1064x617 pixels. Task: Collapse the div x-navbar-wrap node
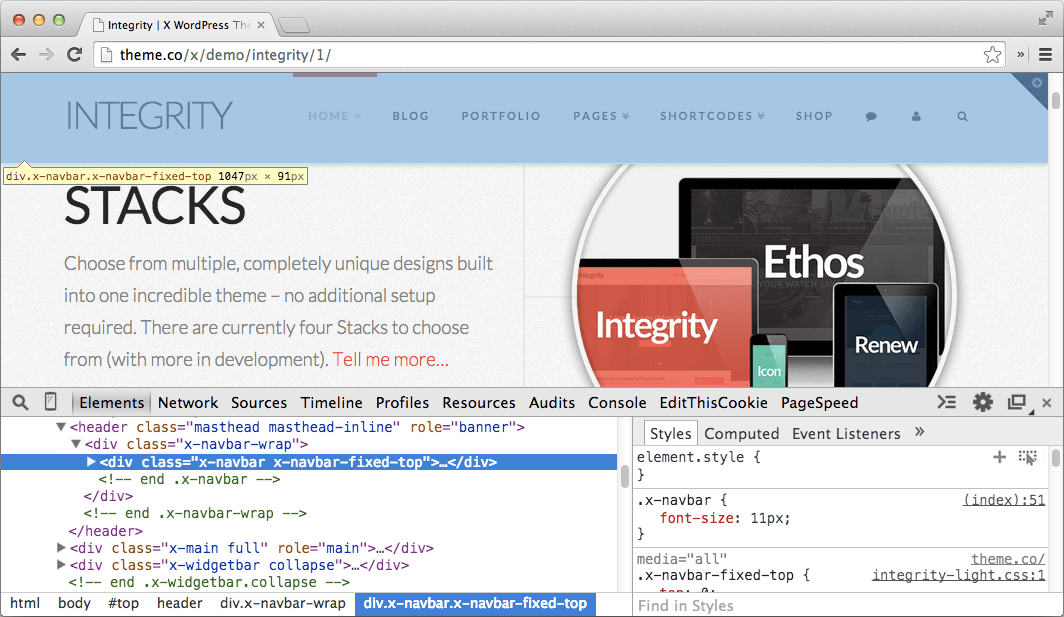coord(75,444)
